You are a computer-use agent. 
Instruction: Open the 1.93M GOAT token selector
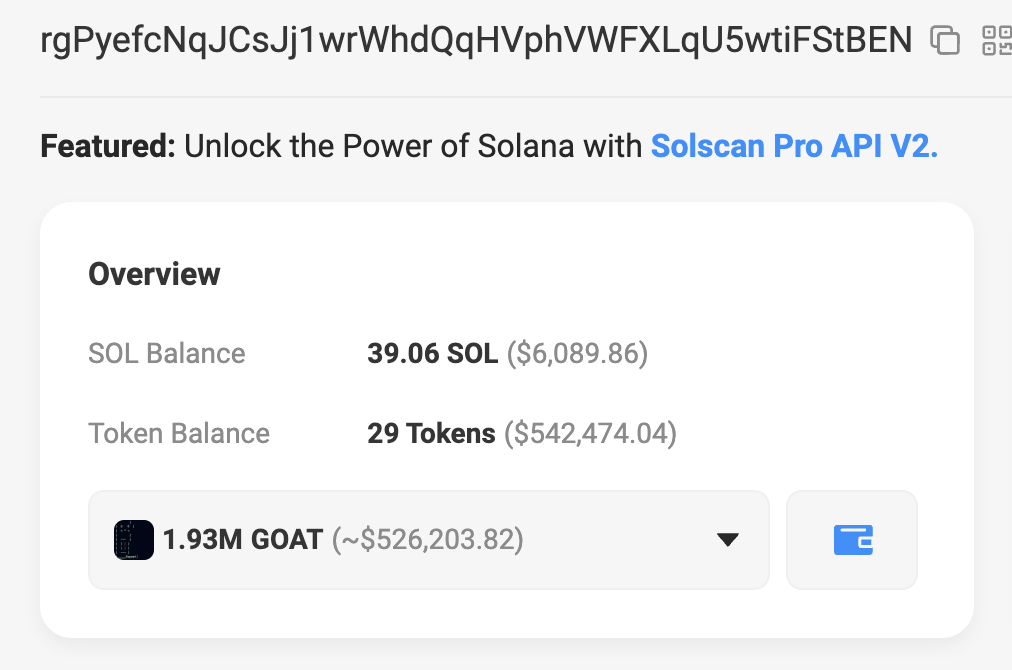pyautogui.click(x=428, y=540)
